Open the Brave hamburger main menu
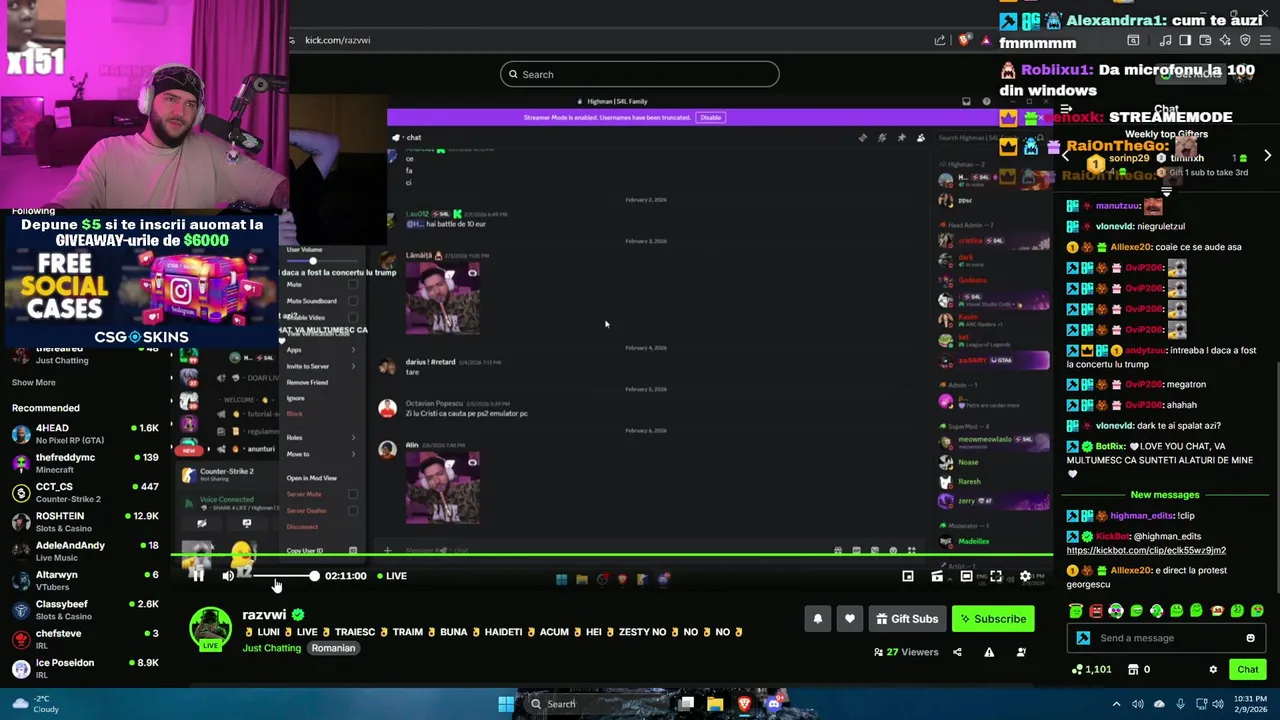The image size is (1280, 720). (1265, 40)
